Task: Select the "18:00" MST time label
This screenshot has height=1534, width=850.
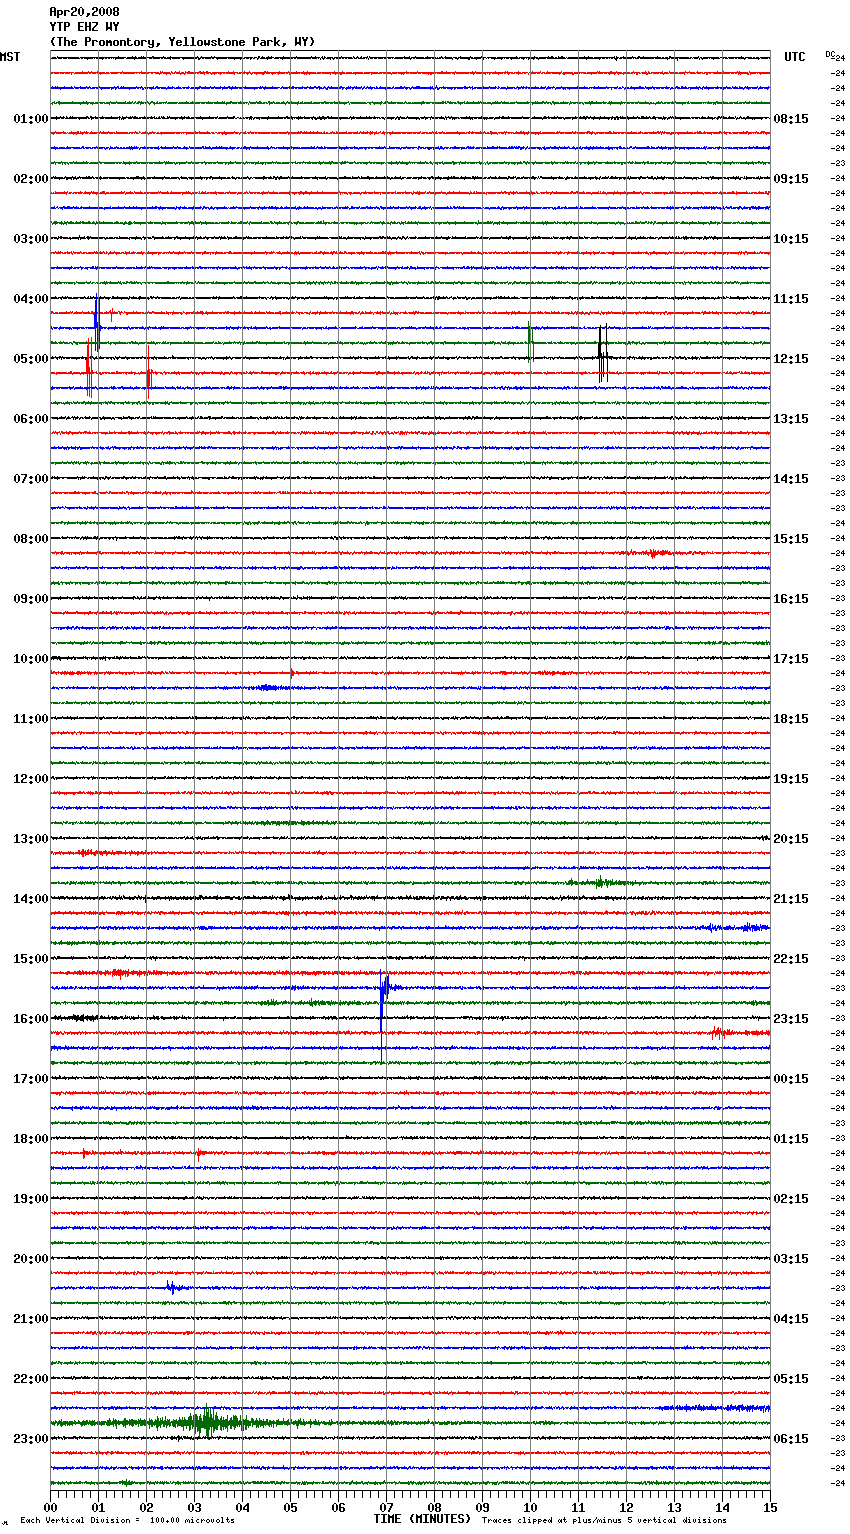Action: pos(31,1139)
